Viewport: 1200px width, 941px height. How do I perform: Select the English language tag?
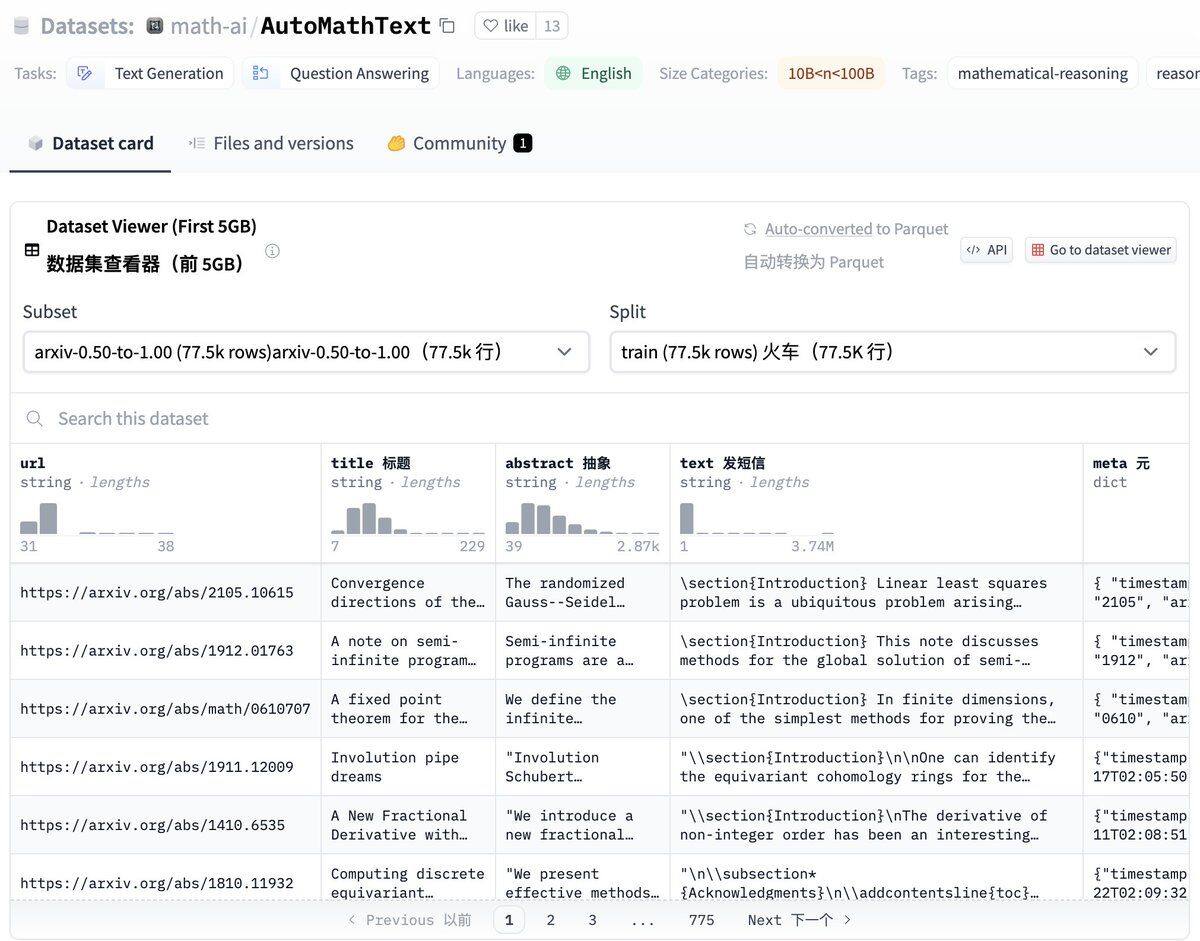click(x=594, y=73)
